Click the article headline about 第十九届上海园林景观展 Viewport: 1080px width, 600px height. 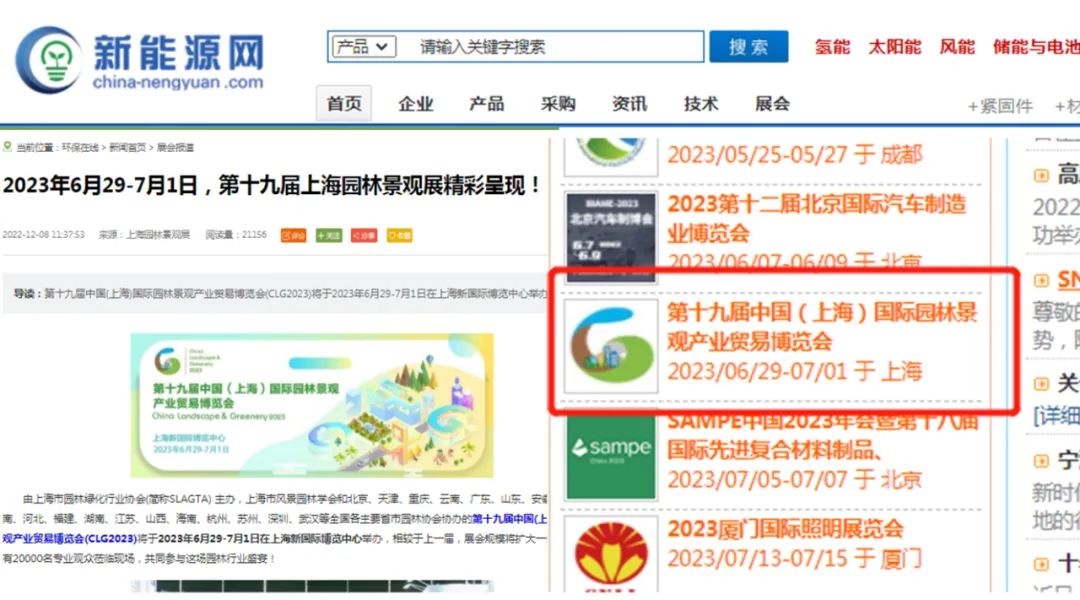coord(273,185)
